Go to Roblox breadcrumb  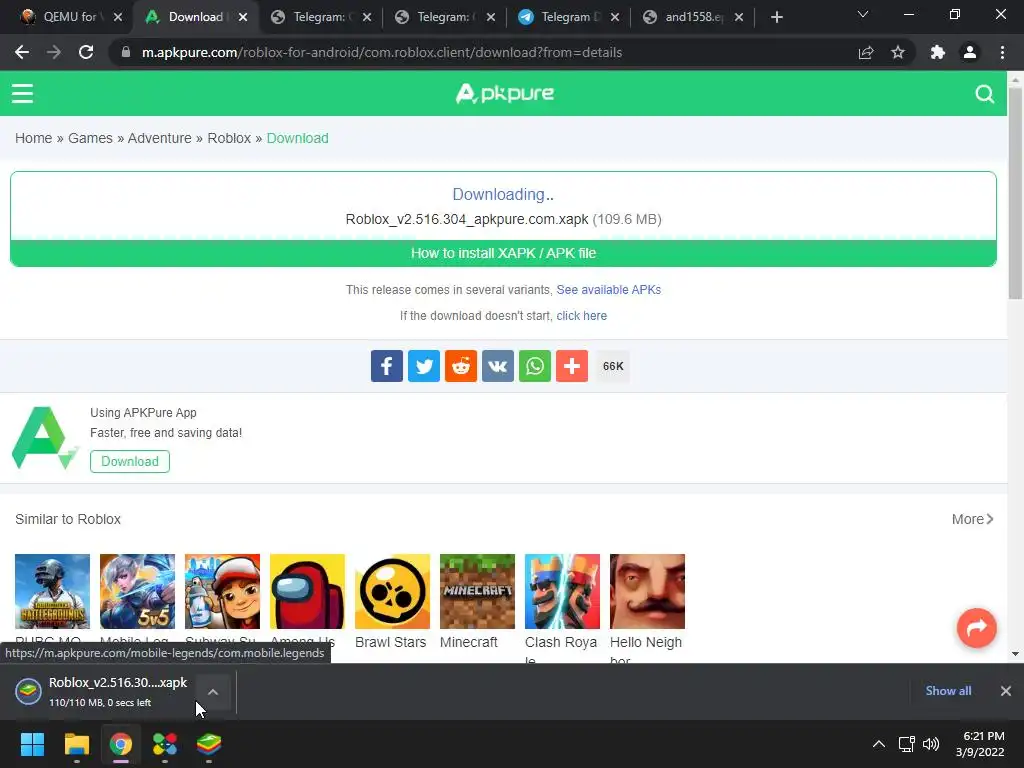click(x=229, y=138)
